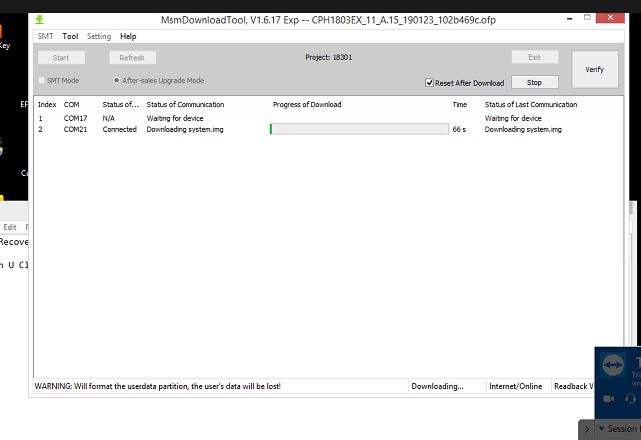Collapse TeamViewer panel using the chevron arrow
The width and height of the screenshot is (641, 440).
tap(587, 429)
